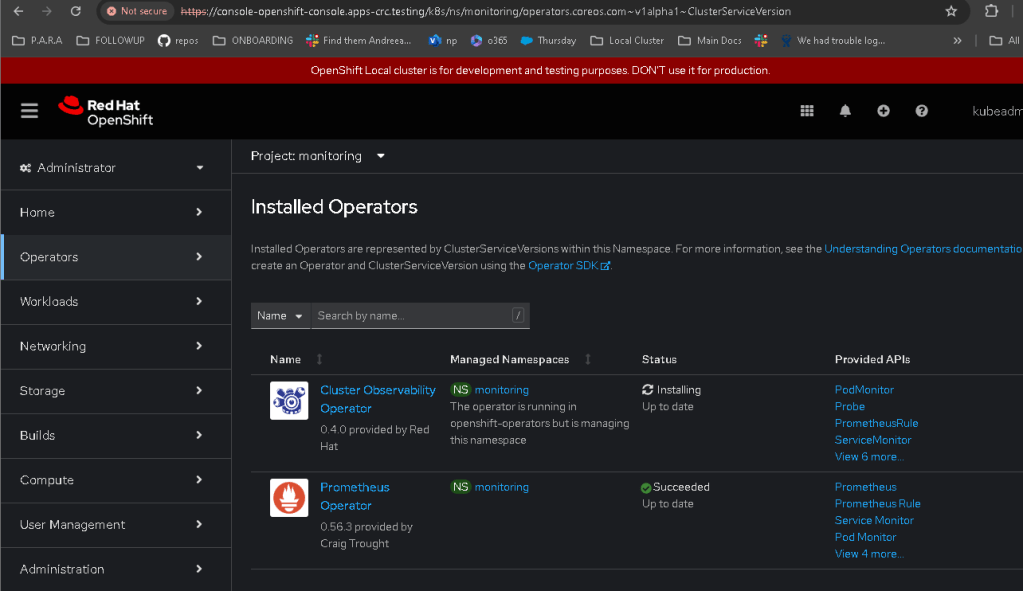
Task: Click the Installing status text
Action: [x=679, y=389]
